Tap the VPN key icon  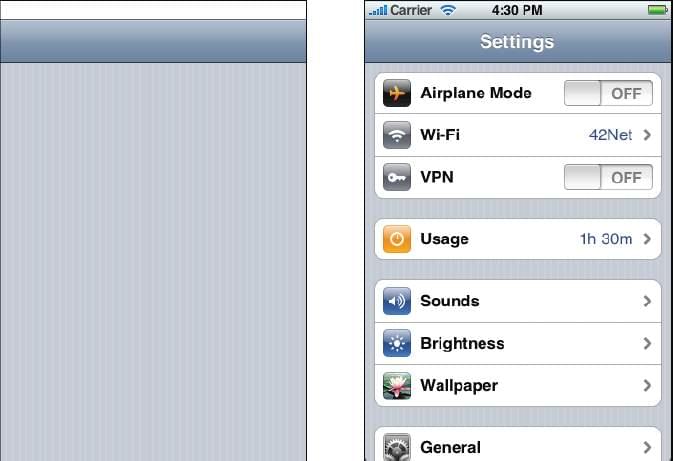(x=397, y=177)
